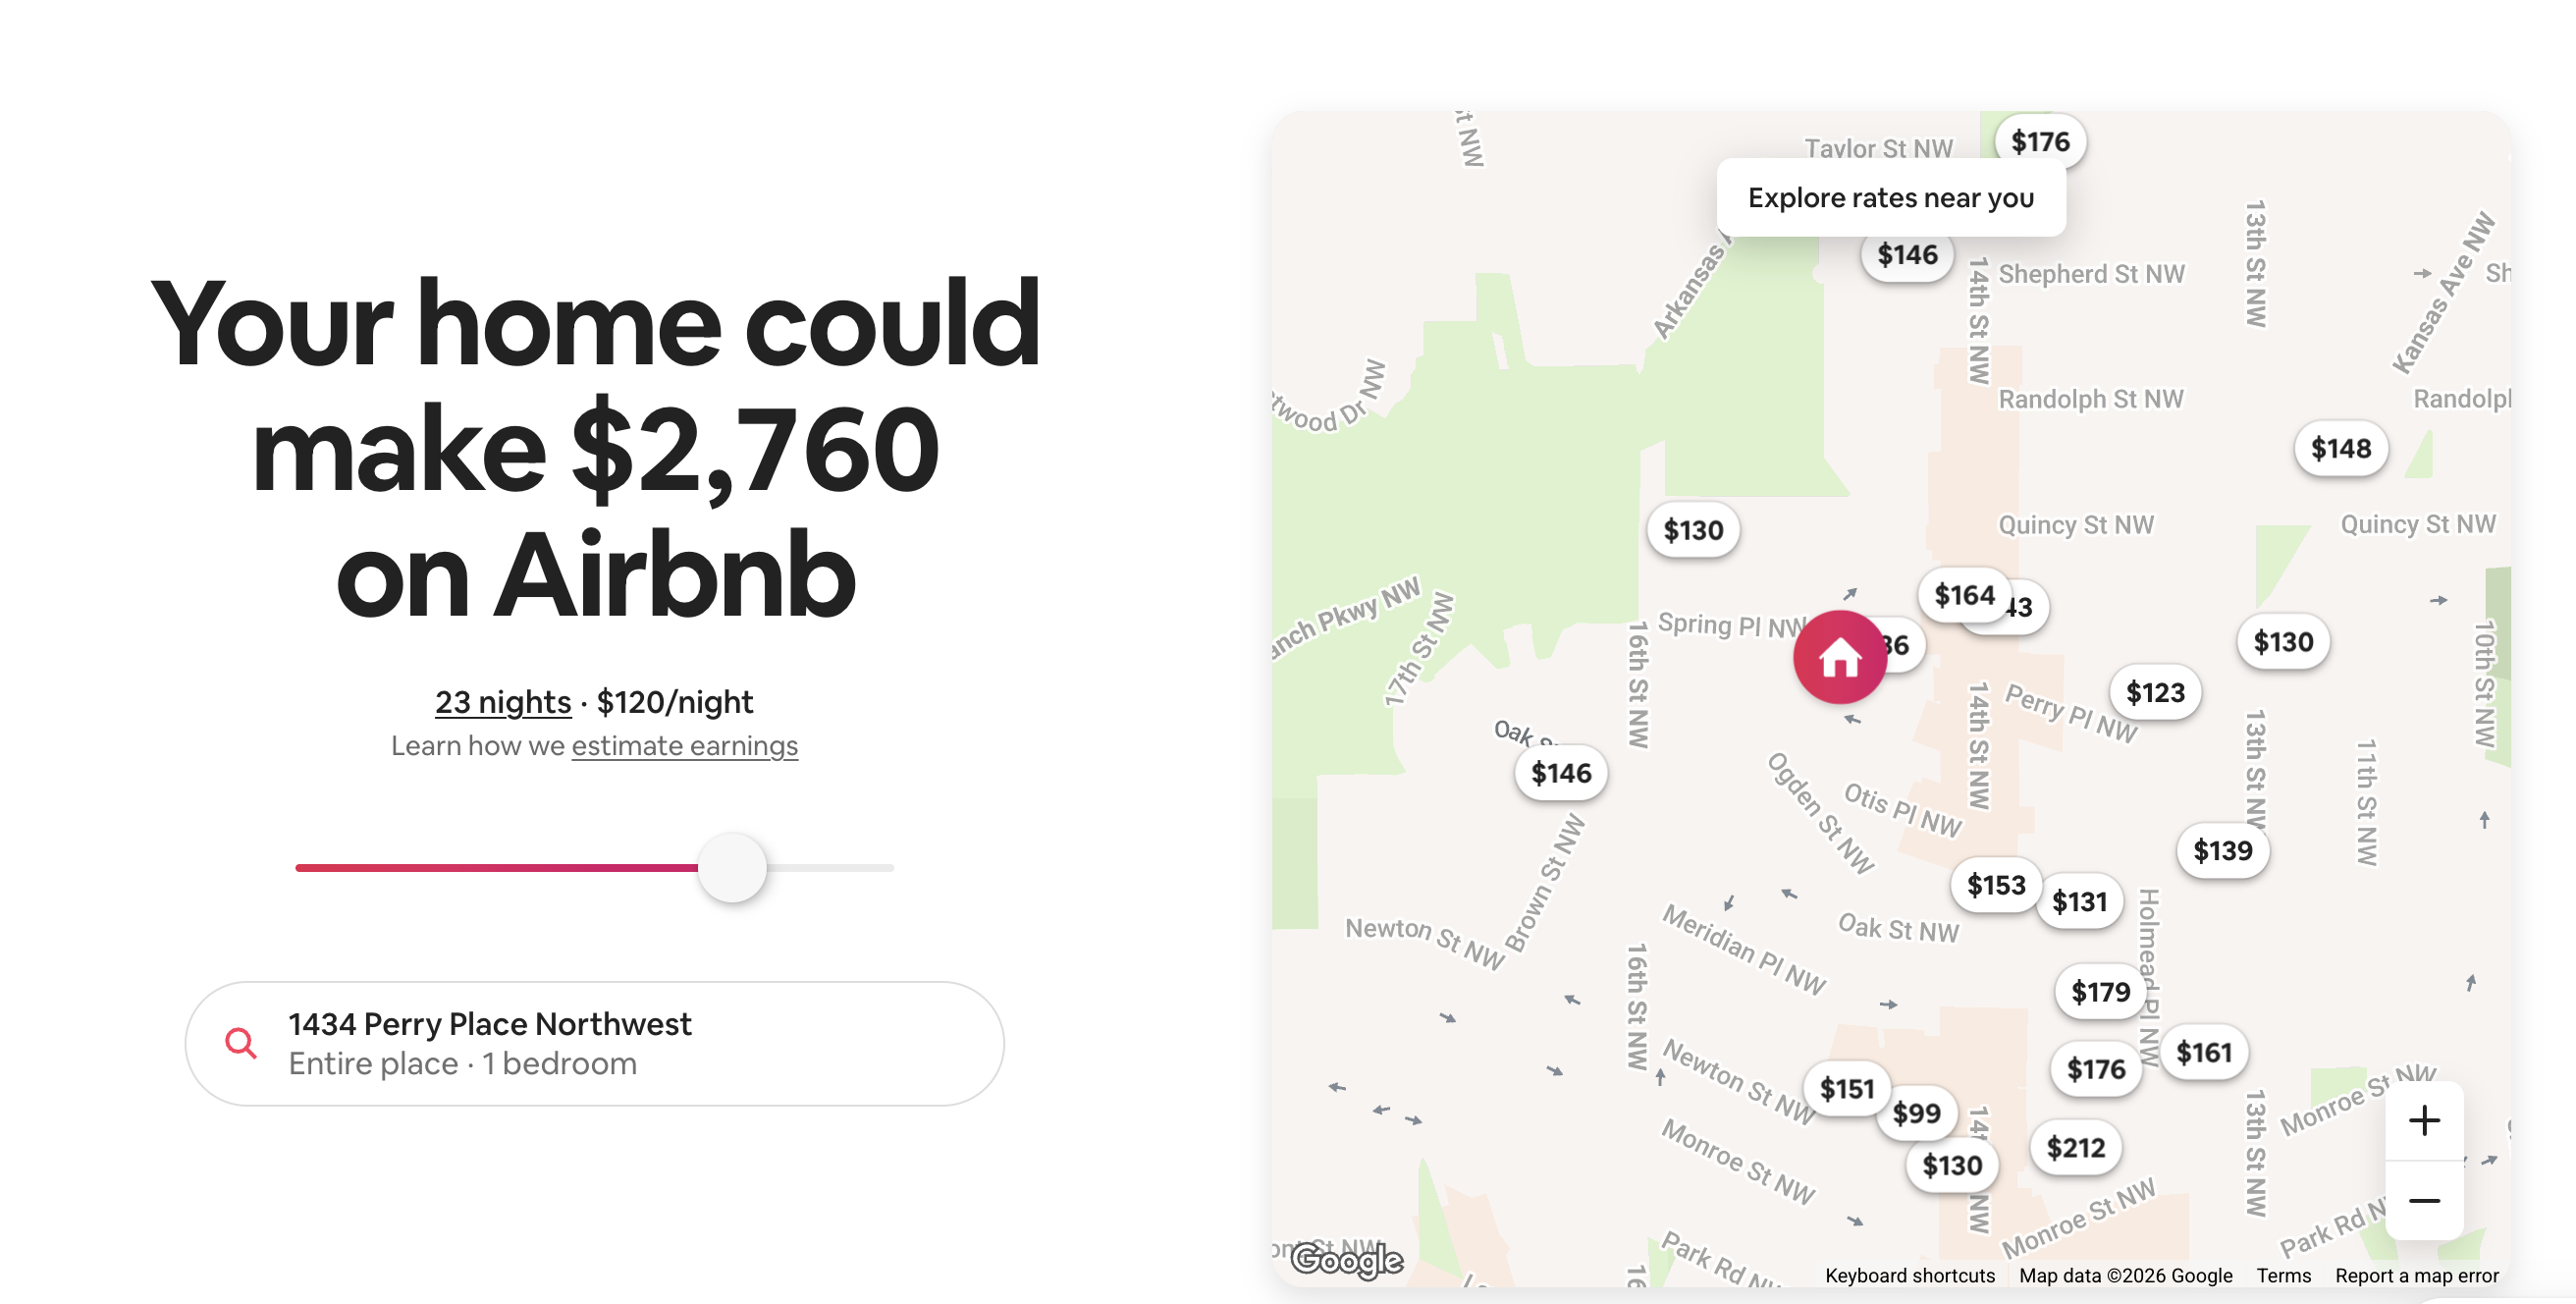Open the 23 nights link
Viewport: 2576px width, 1304px height.
pyautogui.click(x=503, y=702)
